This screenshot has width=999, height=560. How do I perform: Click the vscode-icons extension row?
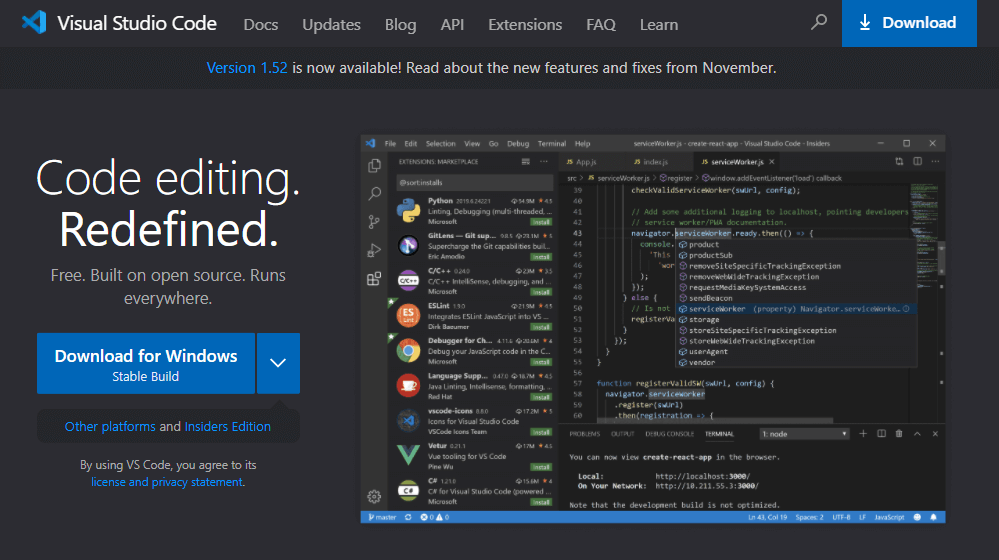point(475,421)
